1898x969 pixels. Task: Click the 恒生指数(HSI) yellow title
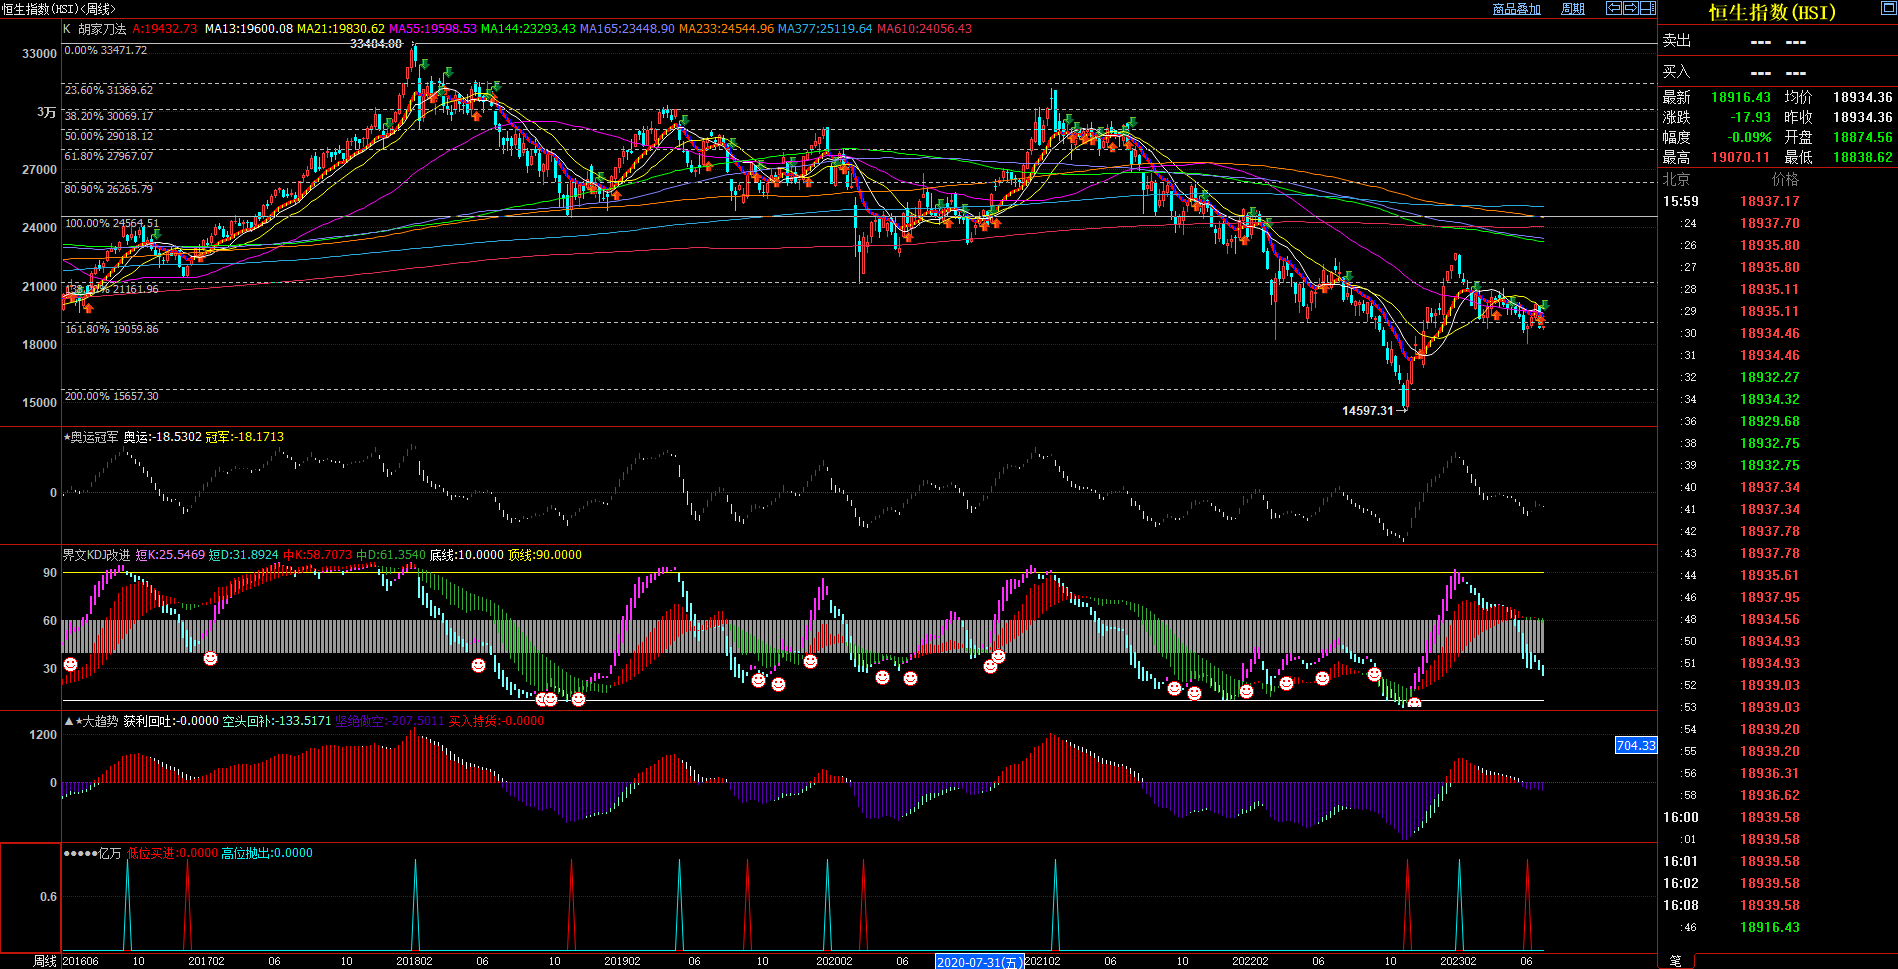[x=1772, y=12]
